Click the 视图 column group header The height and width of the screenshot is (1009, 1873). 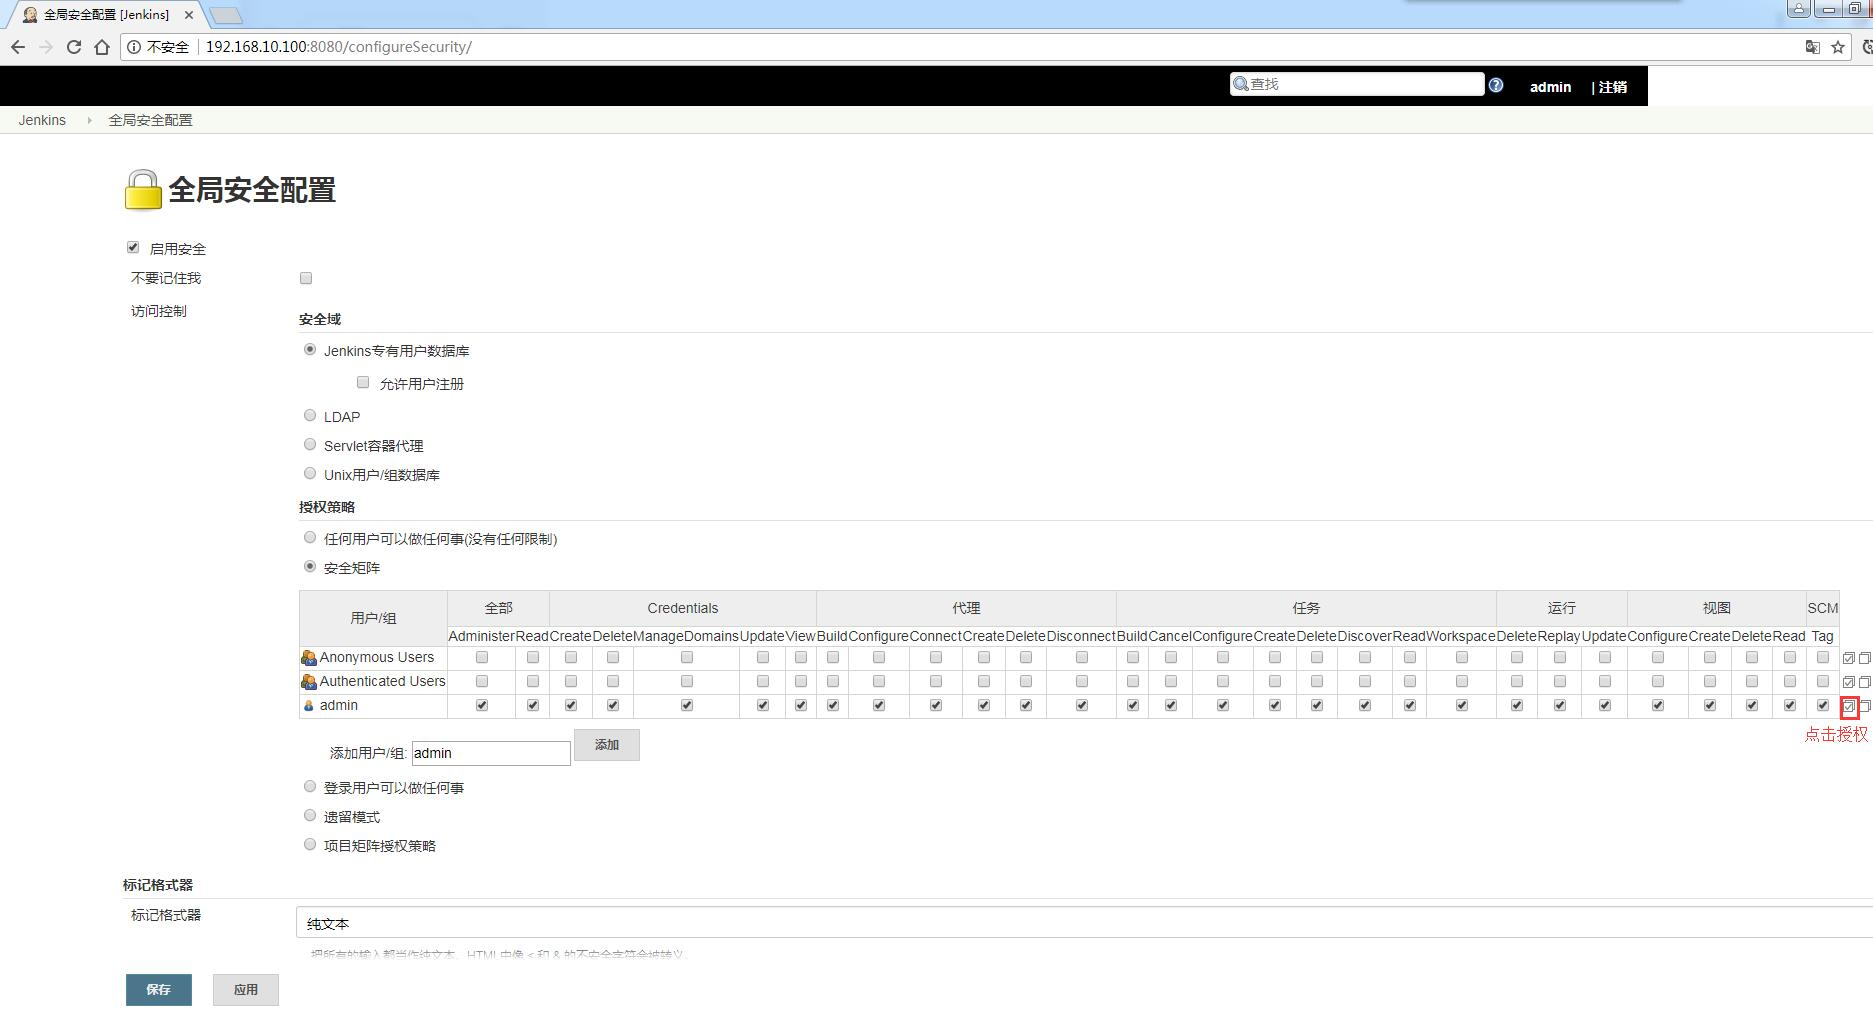pos(1717,608)
